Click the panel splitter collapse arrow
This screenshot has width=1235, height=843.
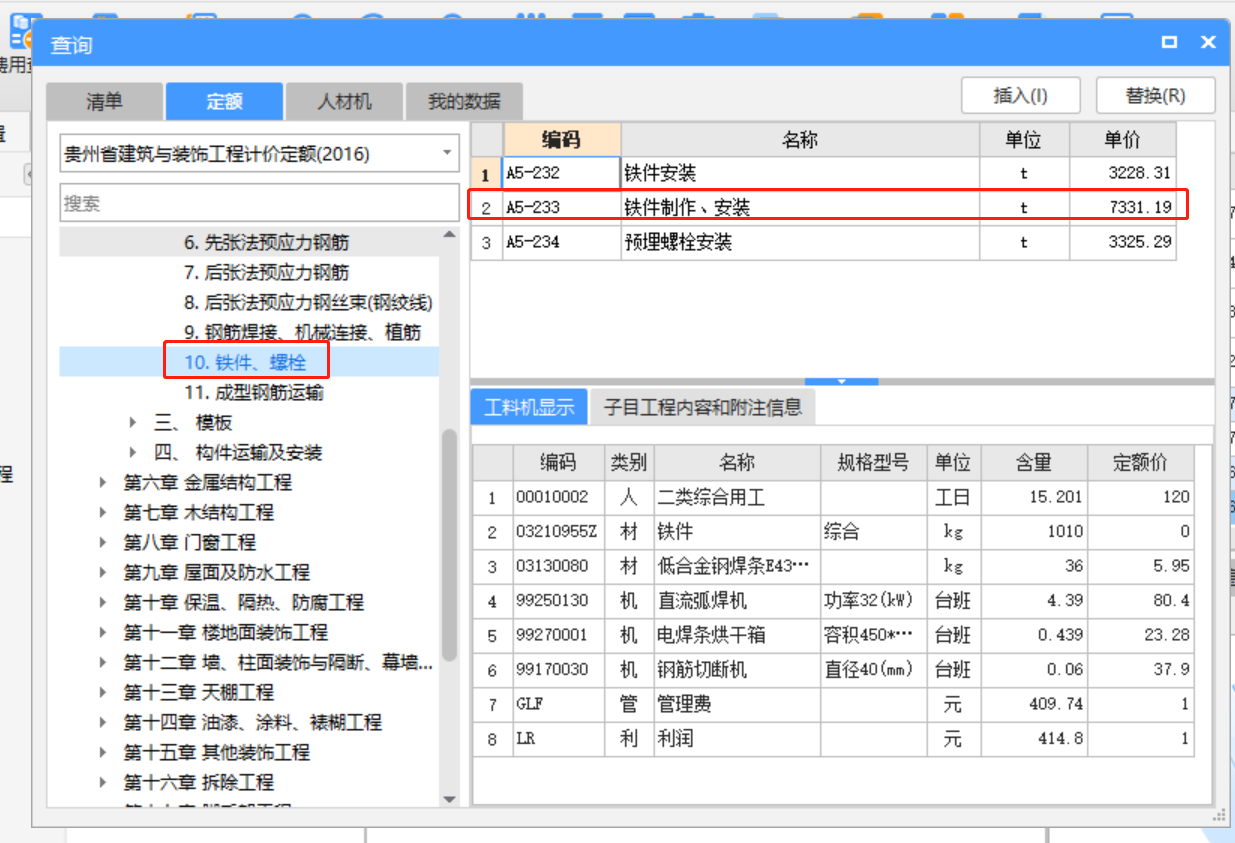pyautogui.click(x=842, y=381)
